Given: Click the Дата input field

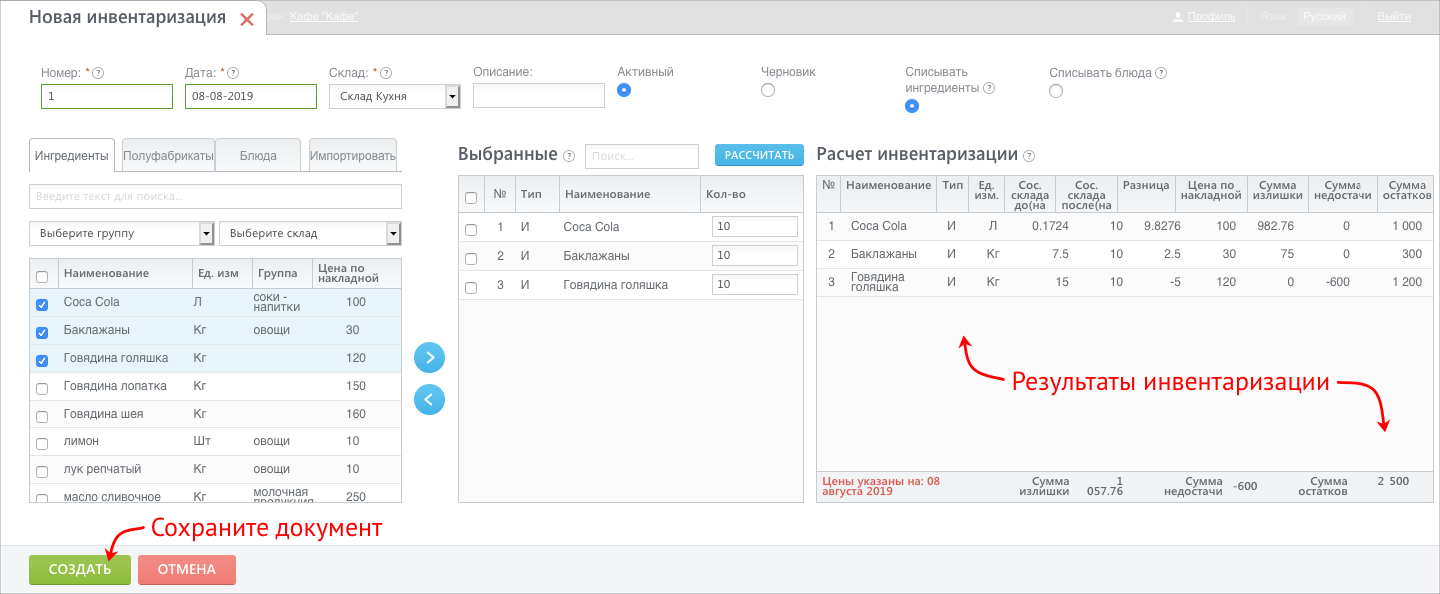Looking at the screenshot, I should tap(251, 96).
